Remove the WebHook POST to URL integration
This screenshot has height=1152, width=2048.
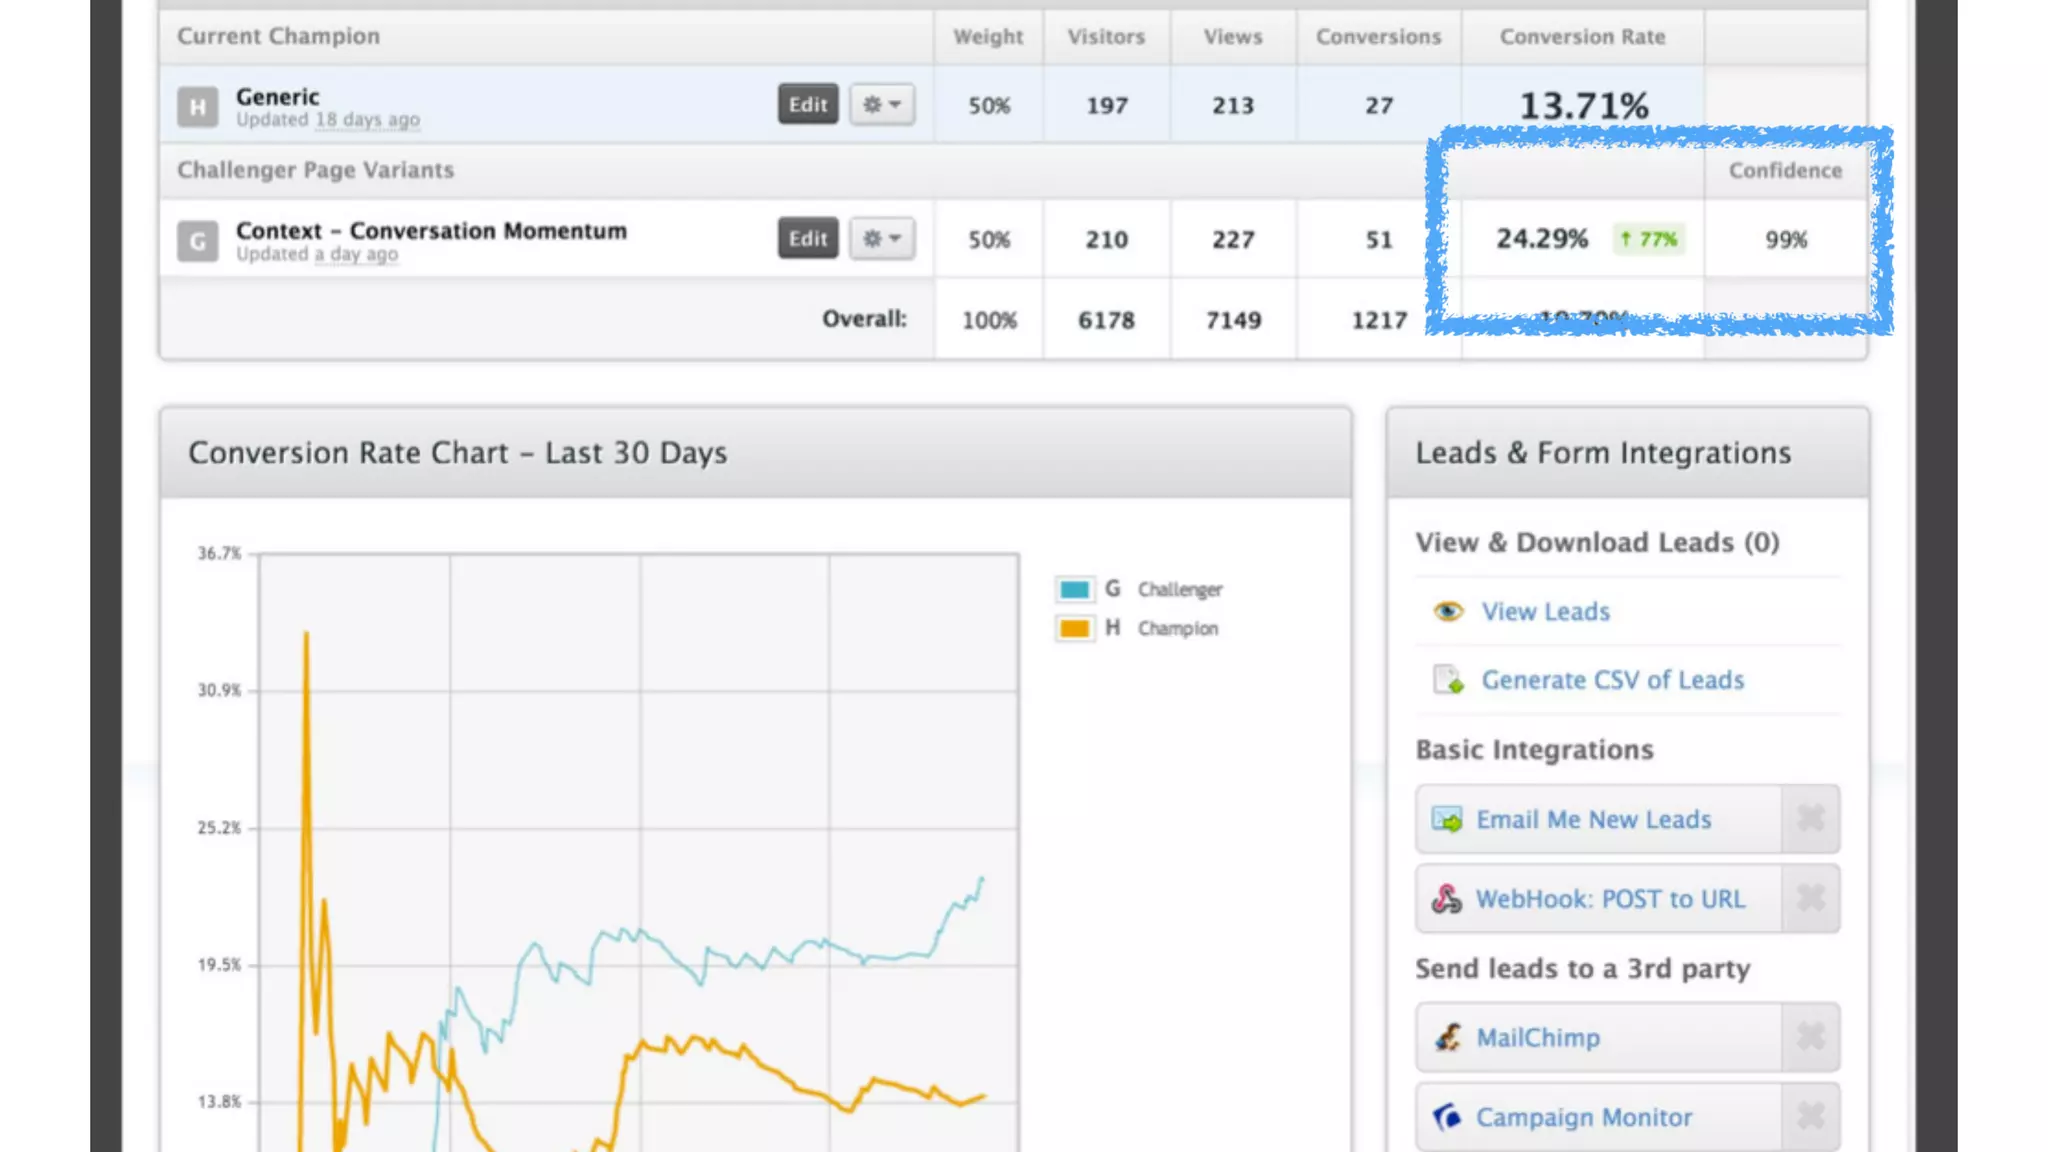[x=1810, y=899]
